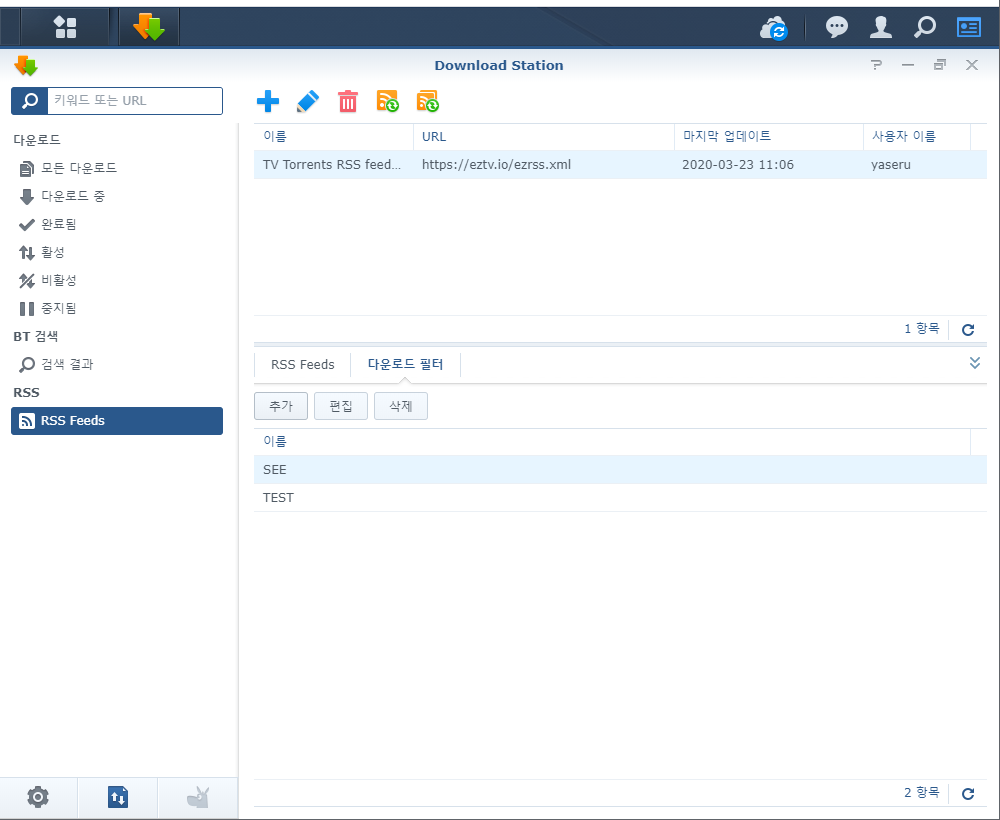The width and height of the screenshot is (1000, 820).
Task: Open the user account options icon
Action: [x=881, y=27]
